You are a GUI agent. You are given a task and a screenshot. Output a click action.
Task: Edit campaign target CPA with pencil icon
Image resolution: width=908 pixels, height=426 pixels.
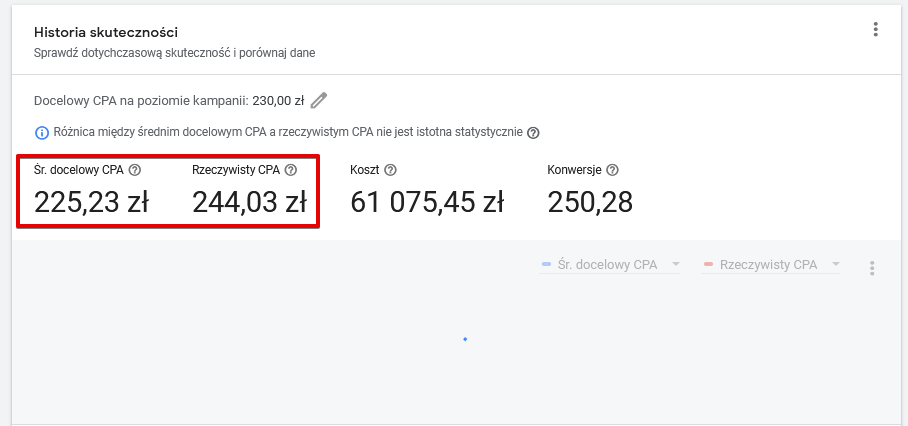[318, 101]
